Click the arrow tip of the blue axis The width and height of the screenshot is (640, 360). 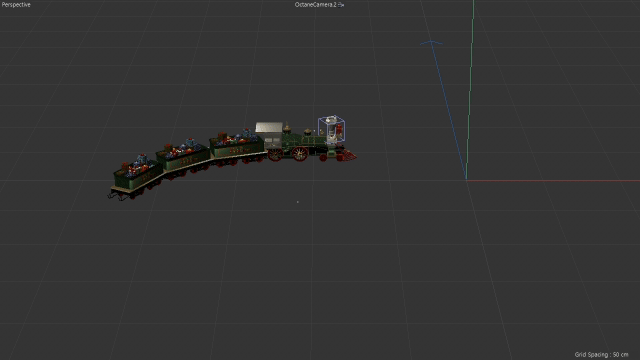[x=431, y=42]
